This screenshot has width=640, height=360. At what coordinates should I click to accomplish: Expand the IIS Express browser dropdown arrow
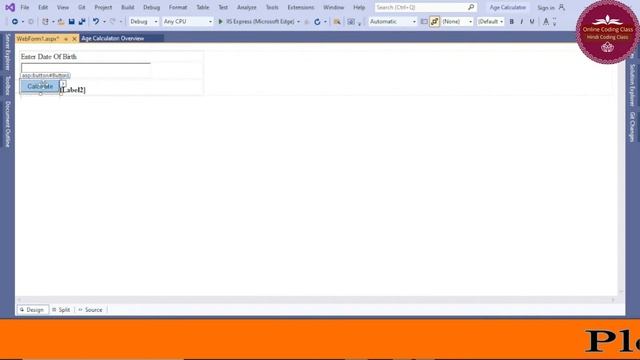(298, 22)
